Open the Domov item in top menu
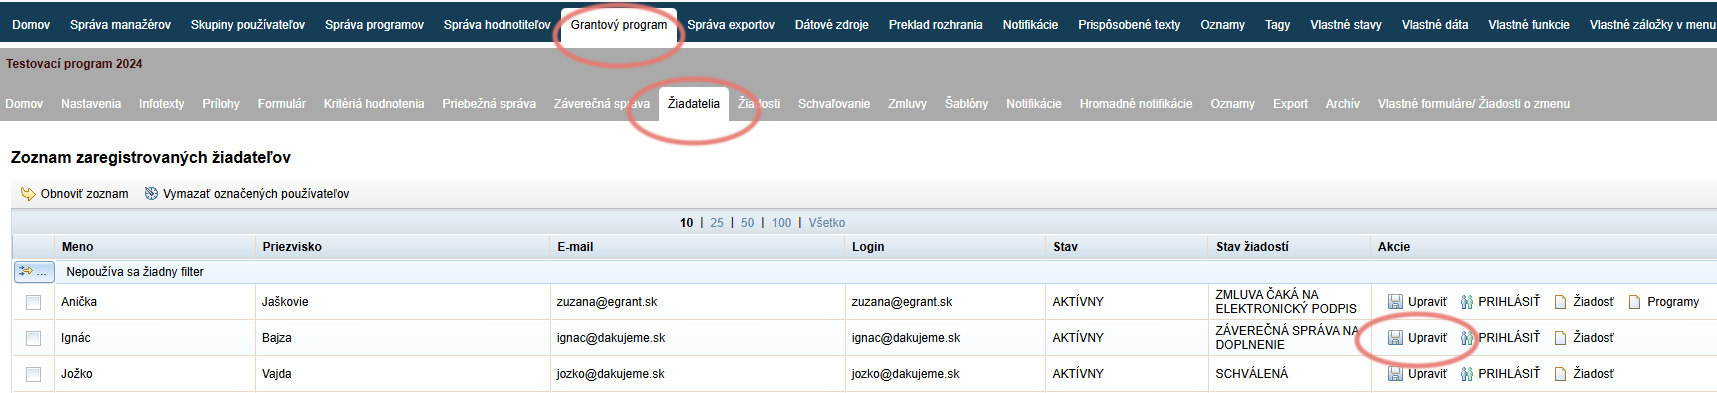This screenshot has width=1717, height=393. [31, 25]
